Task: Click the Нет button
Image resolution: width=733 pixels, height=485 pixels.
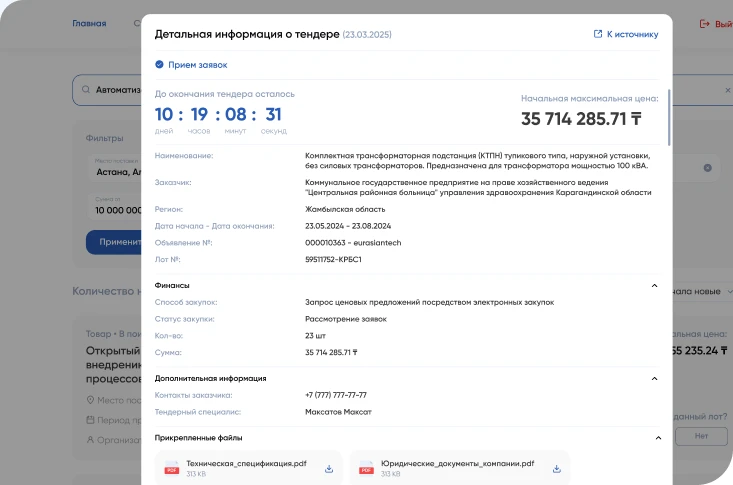Action: click(701, 436)
